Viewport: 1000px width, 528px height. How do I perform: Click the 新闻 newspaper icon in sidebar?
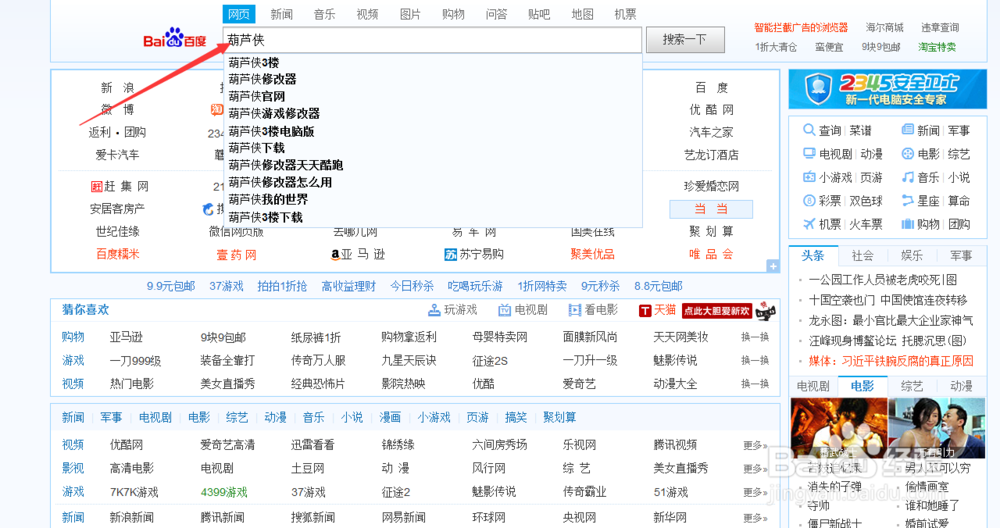[x=908, y=130]
